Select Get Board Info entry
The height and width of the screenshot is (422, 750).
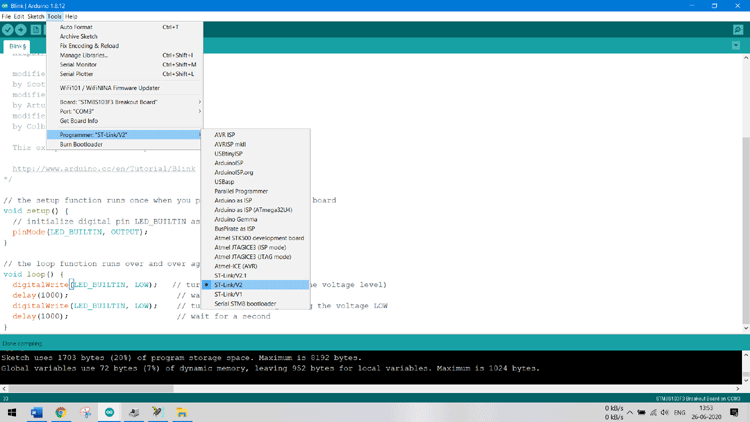point(124,121)
